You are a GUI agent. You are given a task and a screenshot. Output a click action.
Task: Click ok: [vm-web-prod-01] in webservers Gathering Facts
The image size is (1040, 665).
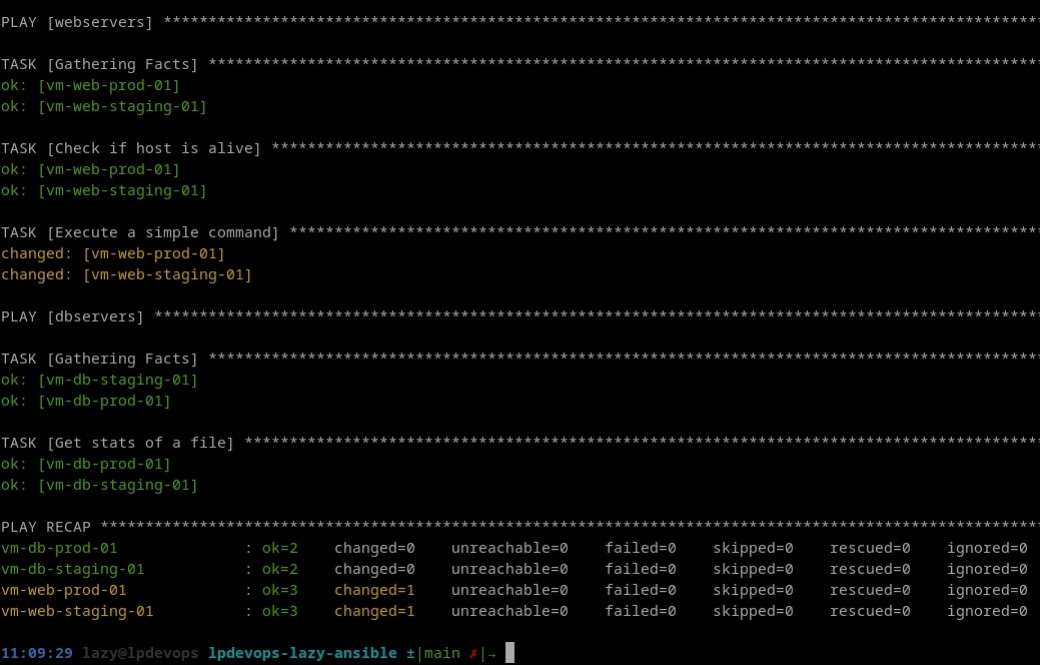coord(90,86)
